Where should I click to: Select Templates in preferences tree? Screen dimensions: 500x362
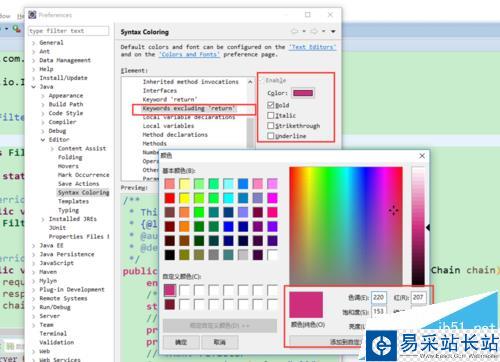[x=73, y=201]
